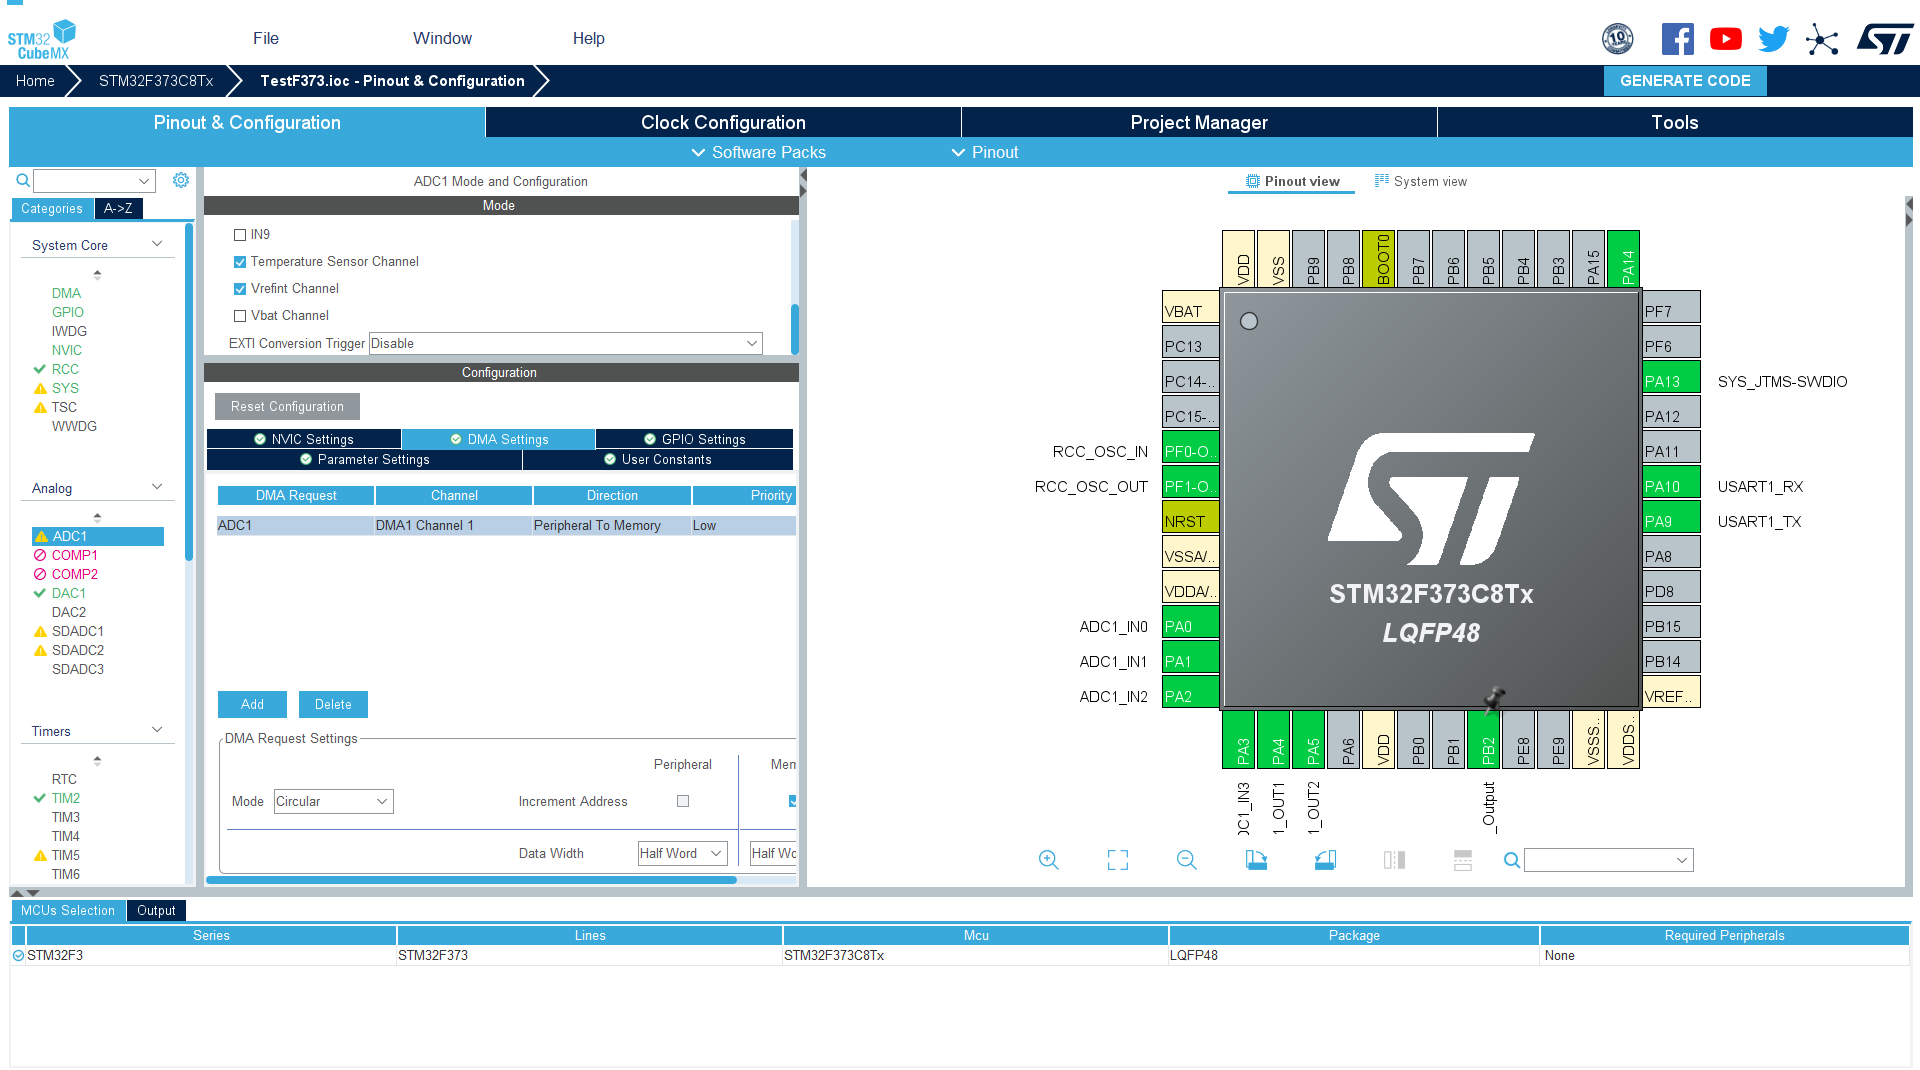This screenshot has height=1070, width=1920.
Task: Select pin PA10 assigned to USART1_RX
Action: pos(1668,486)
